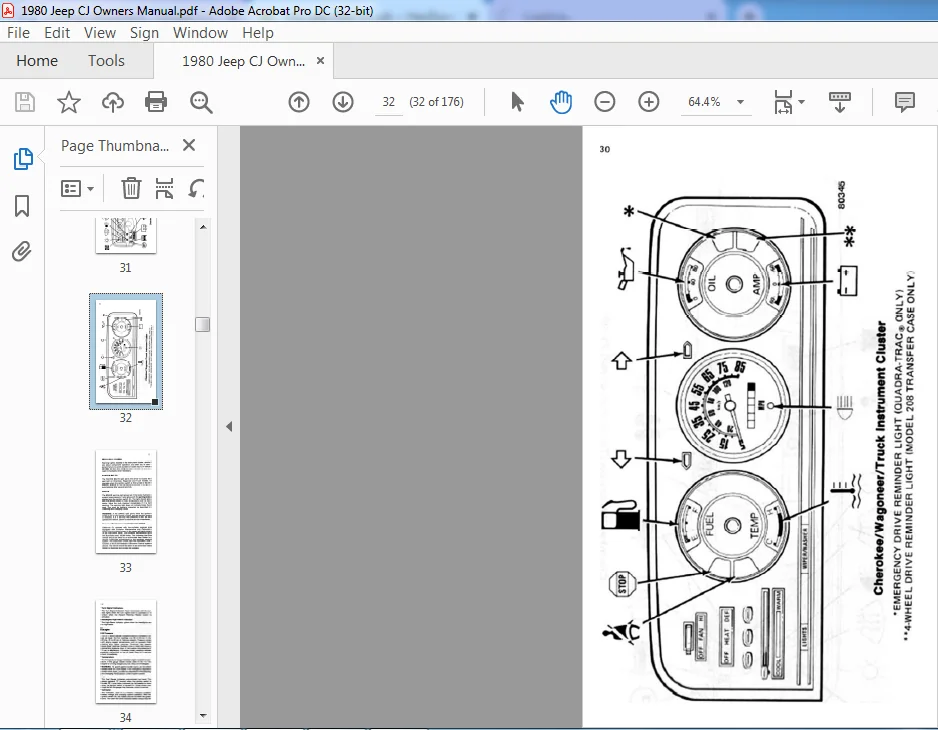This screenshot has width=938, height=730.
Task: Close the Page Thumbnails panel
Action: [x=189, y=145]
